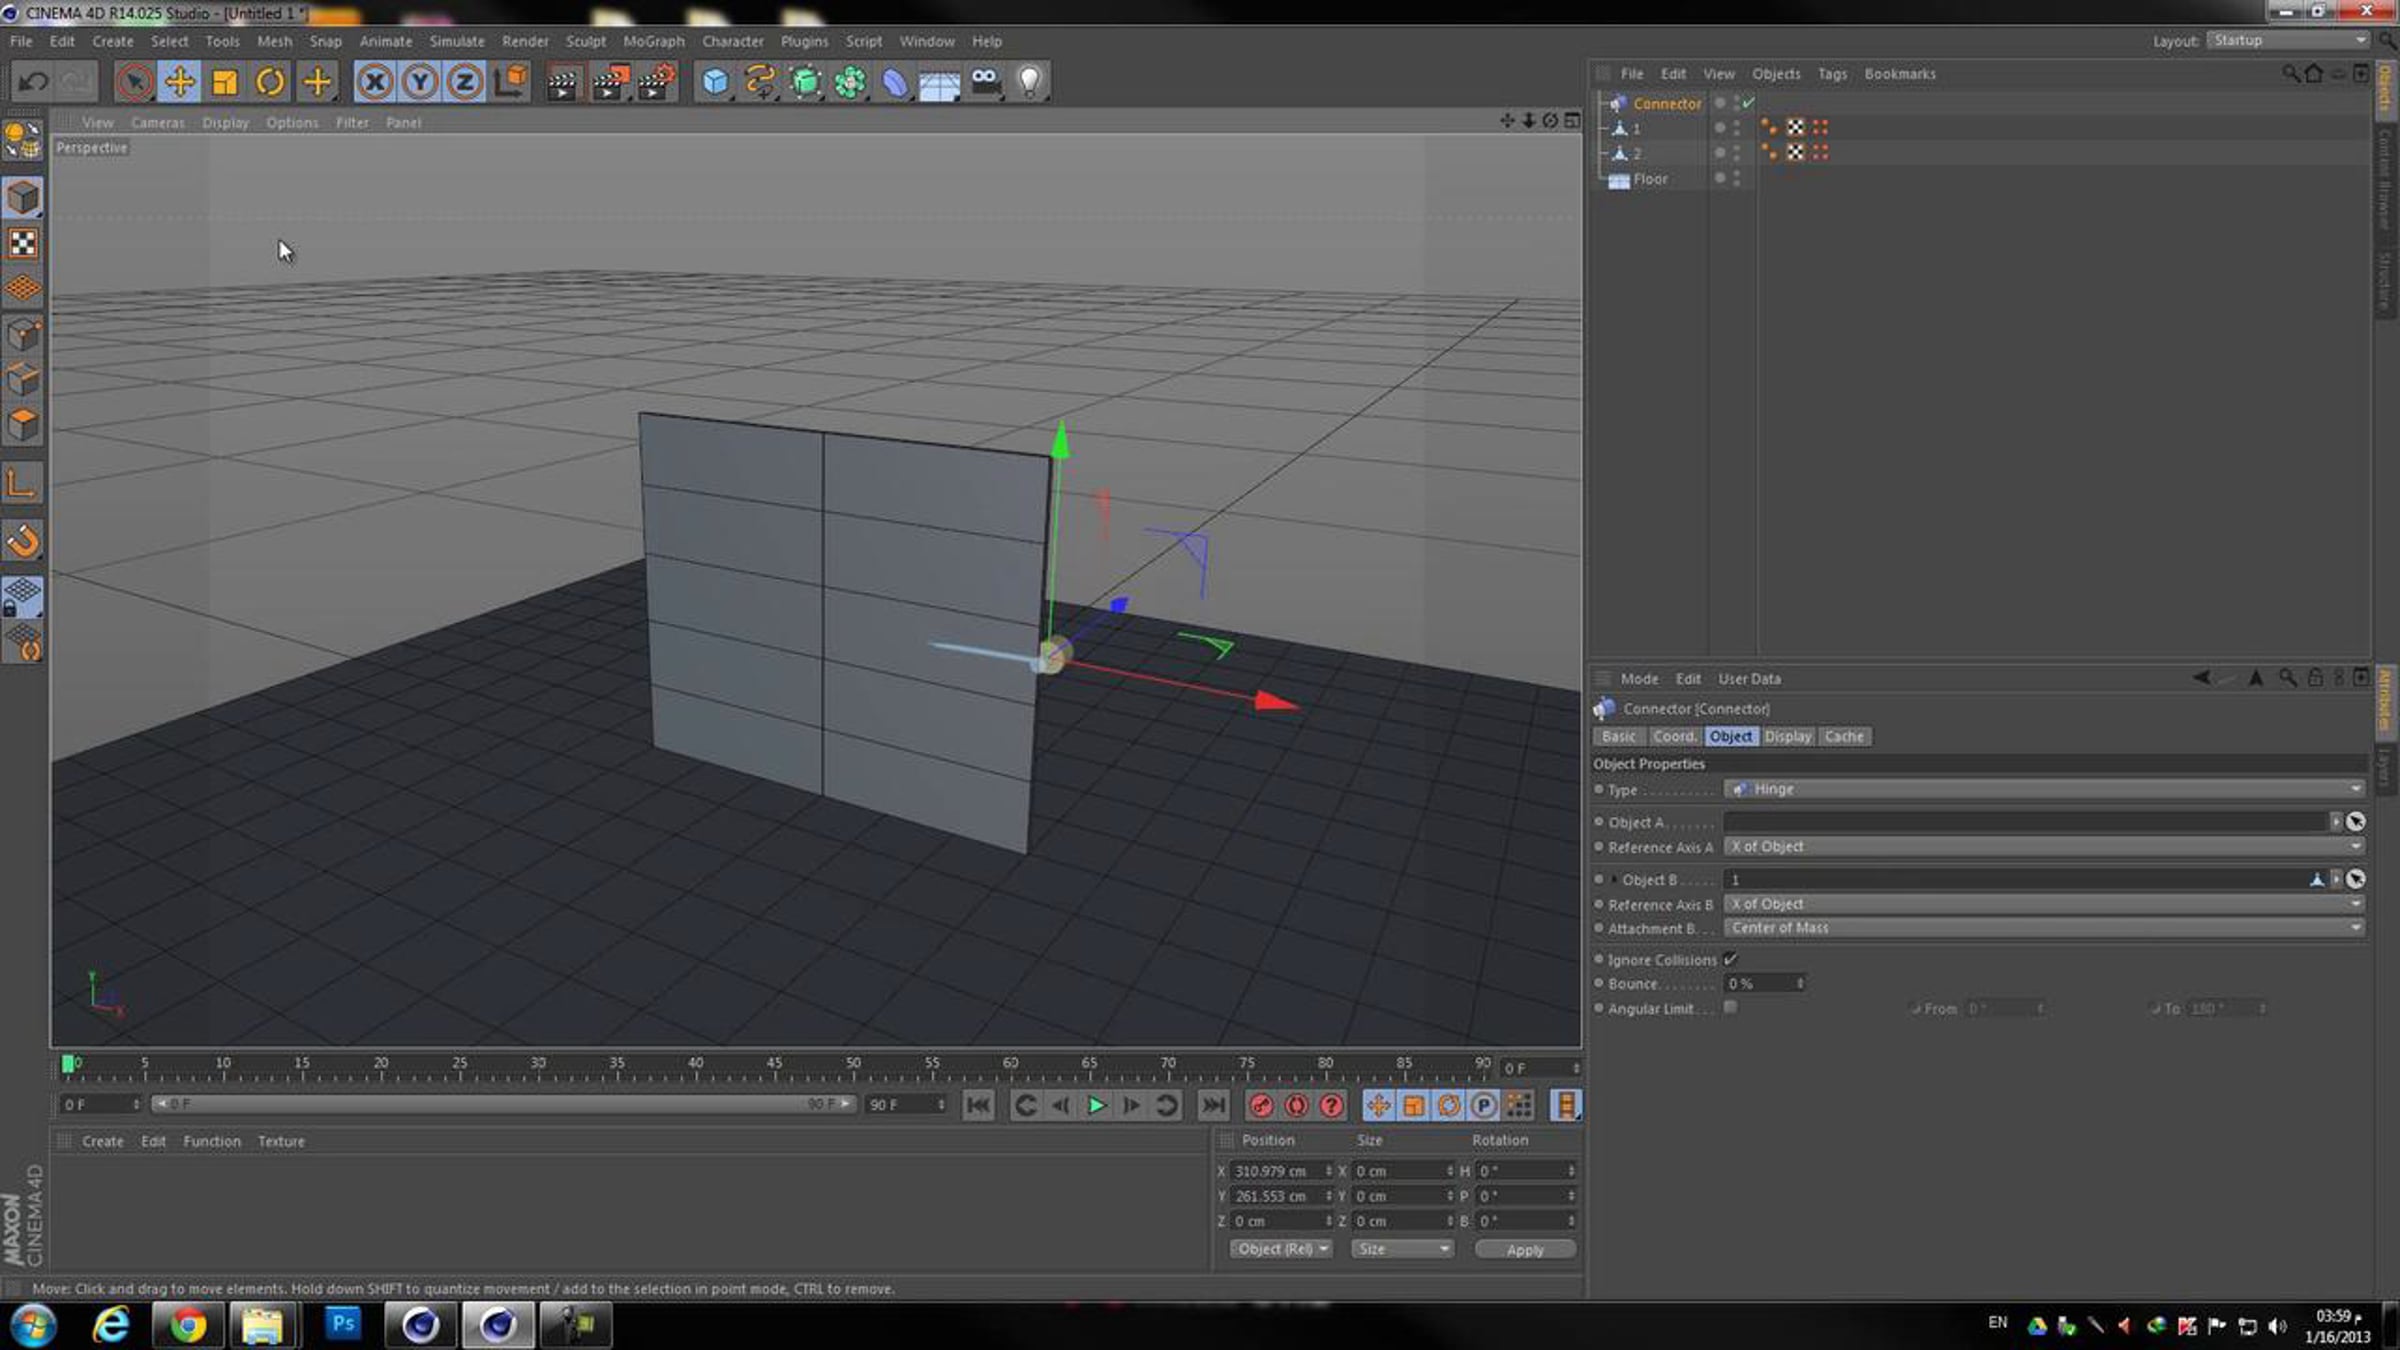This screenshot has height=1350, width=2400.
Task: Click the Record Active Objects button
Action: [x=1261, y=1105]
